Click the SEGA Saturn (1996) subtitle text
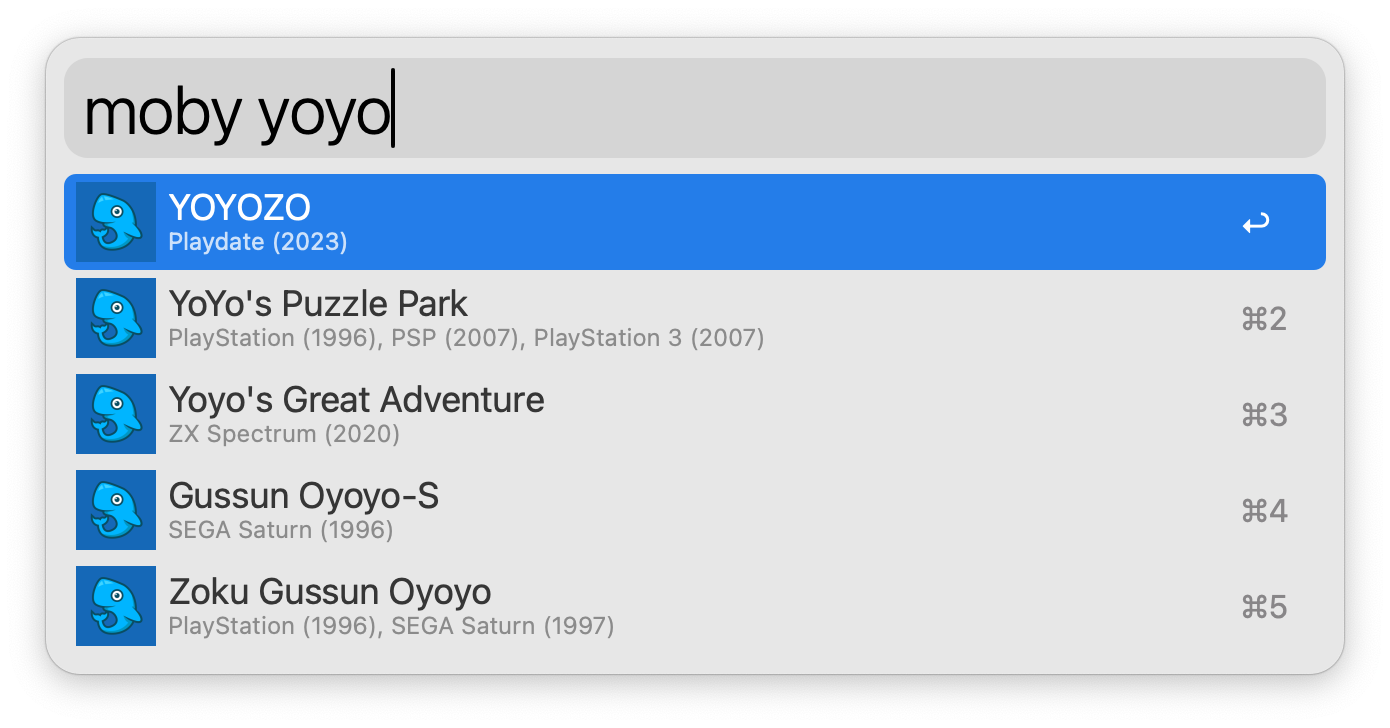 click(x=280, y=530)
